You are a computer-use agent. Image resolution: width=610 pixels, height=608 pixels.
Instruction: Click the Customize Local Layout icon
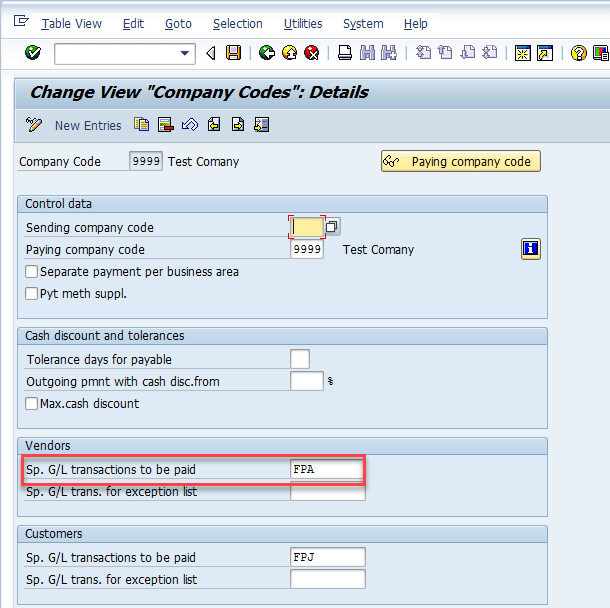coord(601,53)
